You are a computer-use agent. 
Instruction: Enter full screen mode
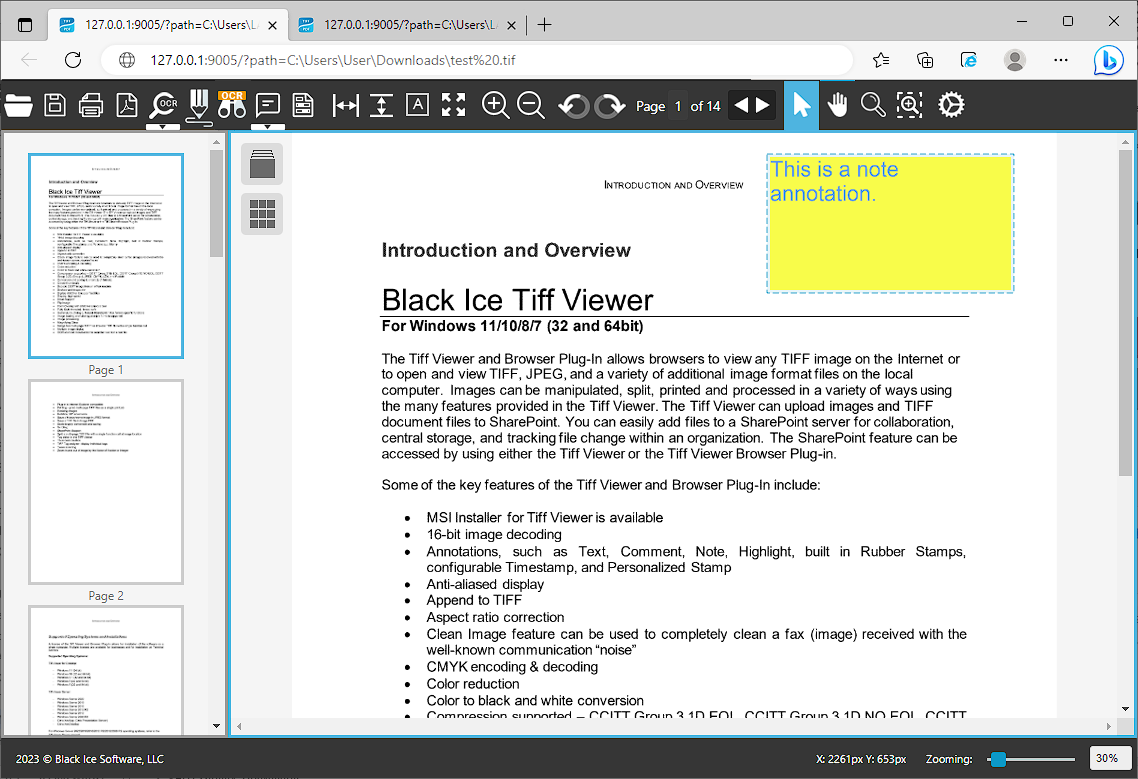454,105
